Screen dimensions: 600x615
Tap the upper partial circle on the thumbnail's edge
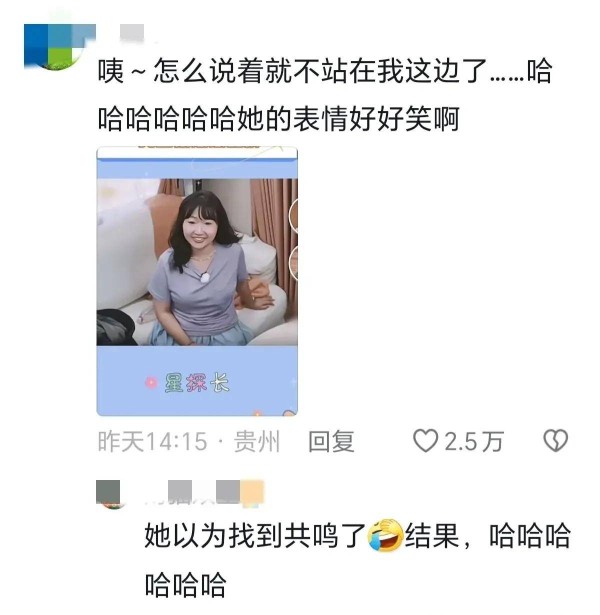pos(294,215)
